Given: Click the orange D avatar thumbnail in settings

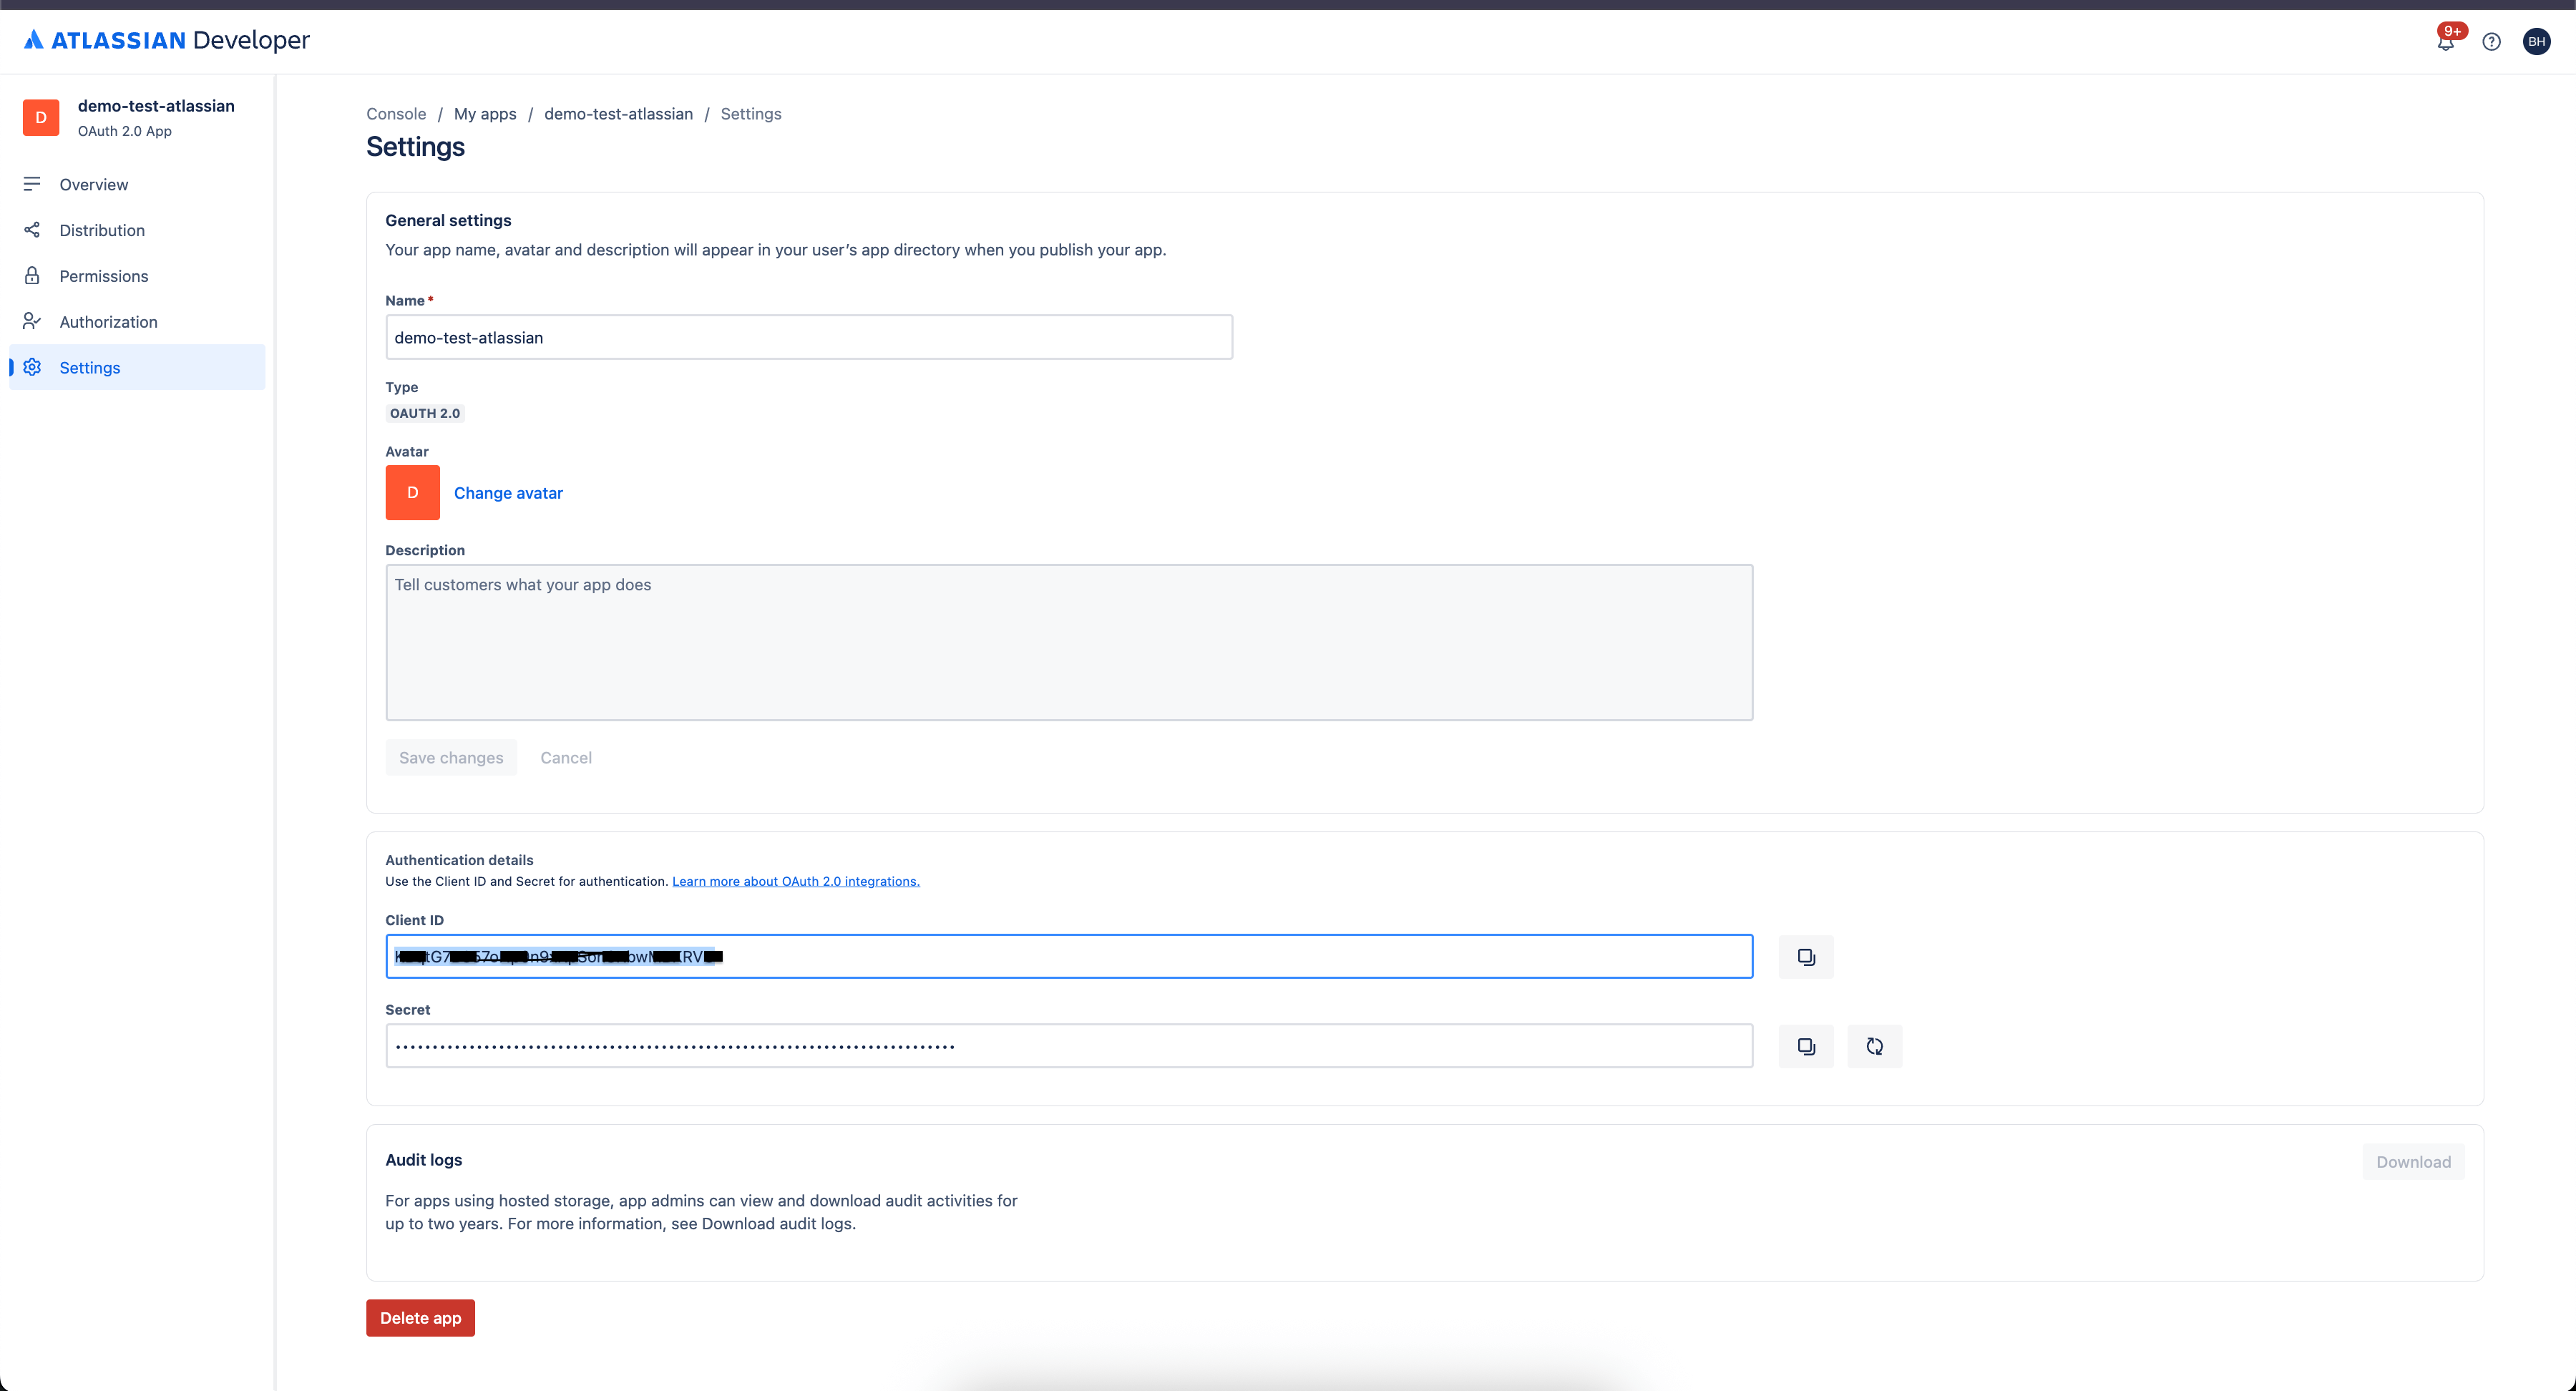Looking at the screenshot, I should [x=413, y=493].
